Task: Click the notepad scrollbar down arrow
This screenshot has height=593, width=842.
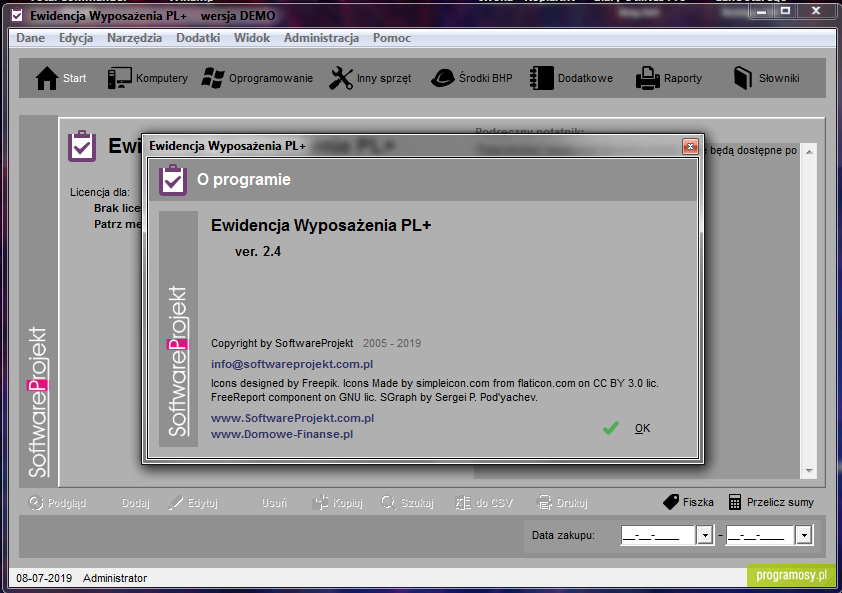Action: (809, 471)
